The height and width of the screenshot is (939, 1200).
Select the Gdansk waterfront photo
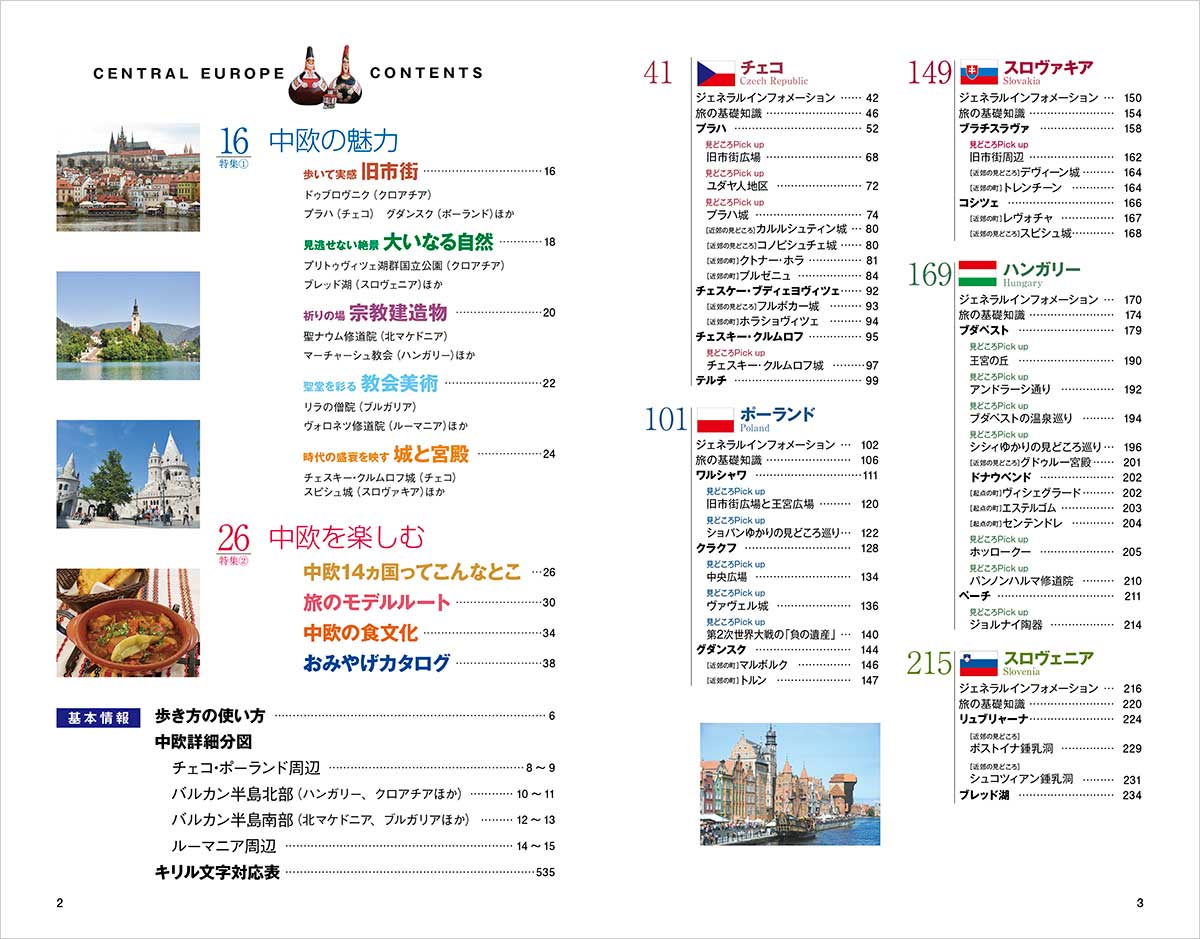coord(790,784)
